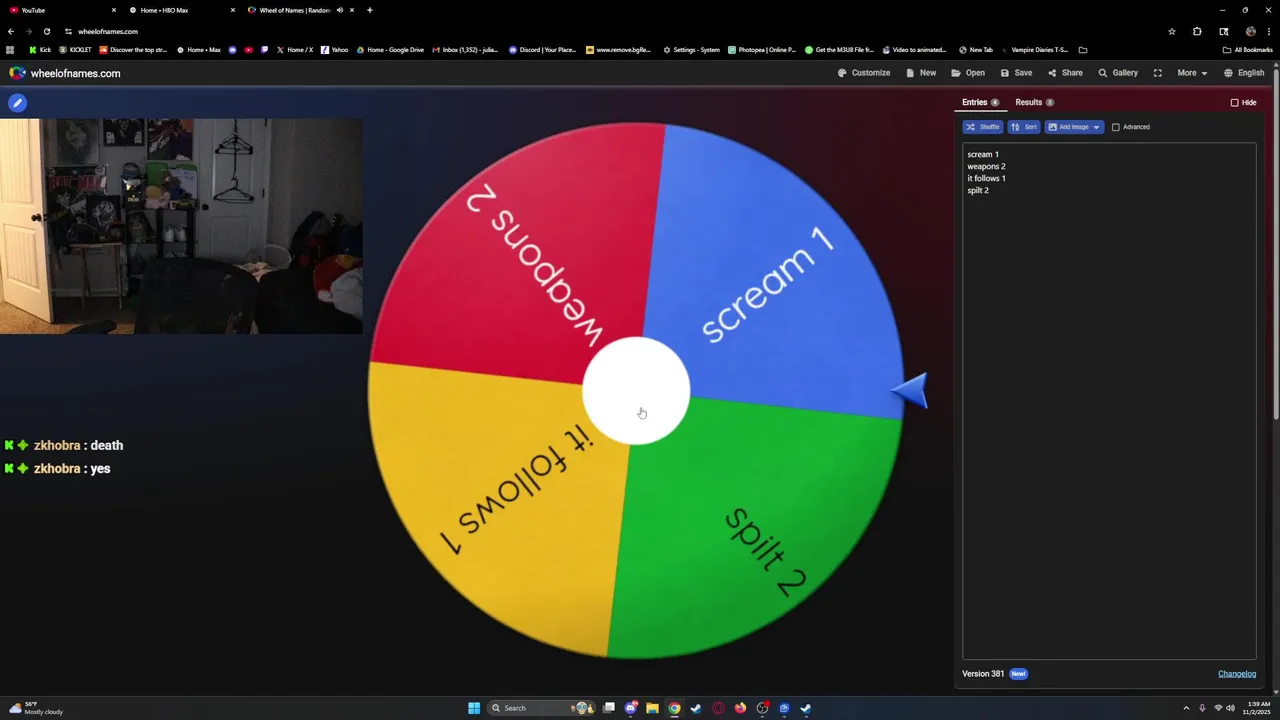This screenshot has width=1280, height=720.
Task: Open the Vampire Diaries bookmark
Action: click(x=1034, y=50)
